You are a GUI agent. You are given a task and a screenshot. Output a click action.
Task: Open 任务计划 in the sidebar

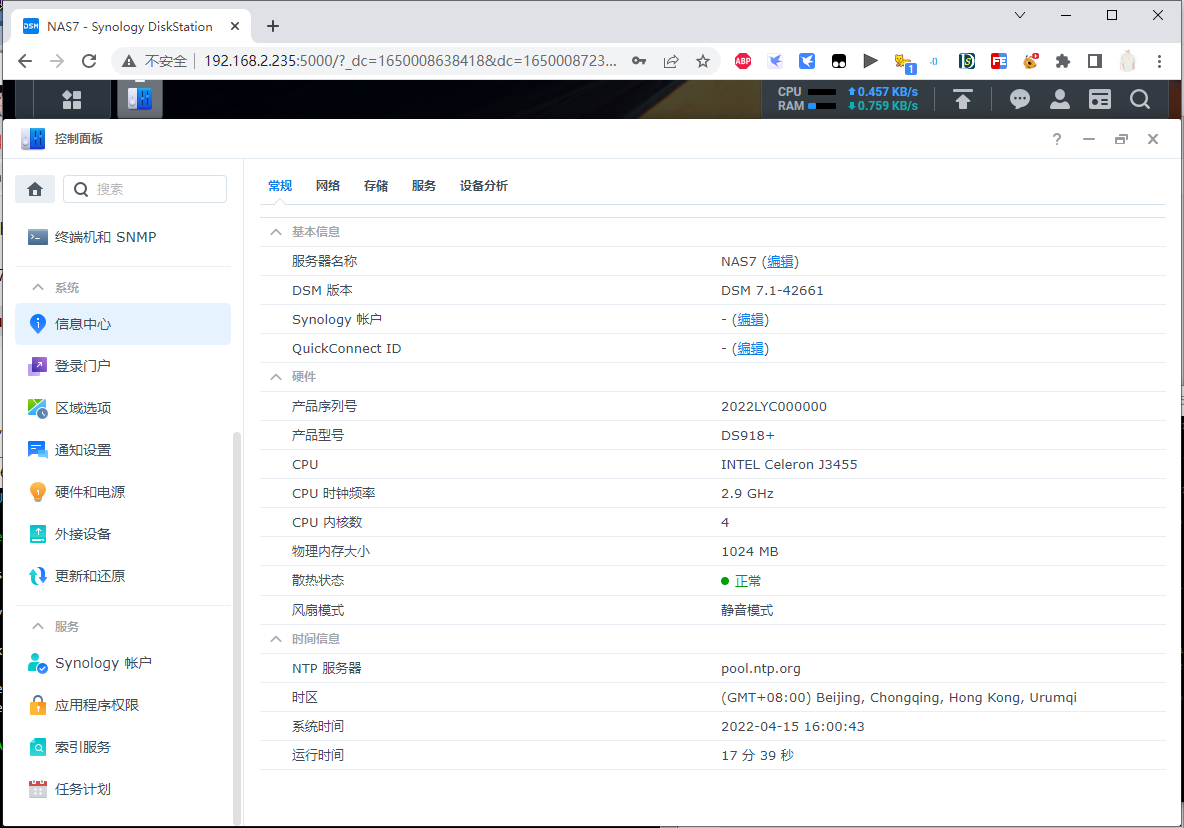(x=123, y=790)
